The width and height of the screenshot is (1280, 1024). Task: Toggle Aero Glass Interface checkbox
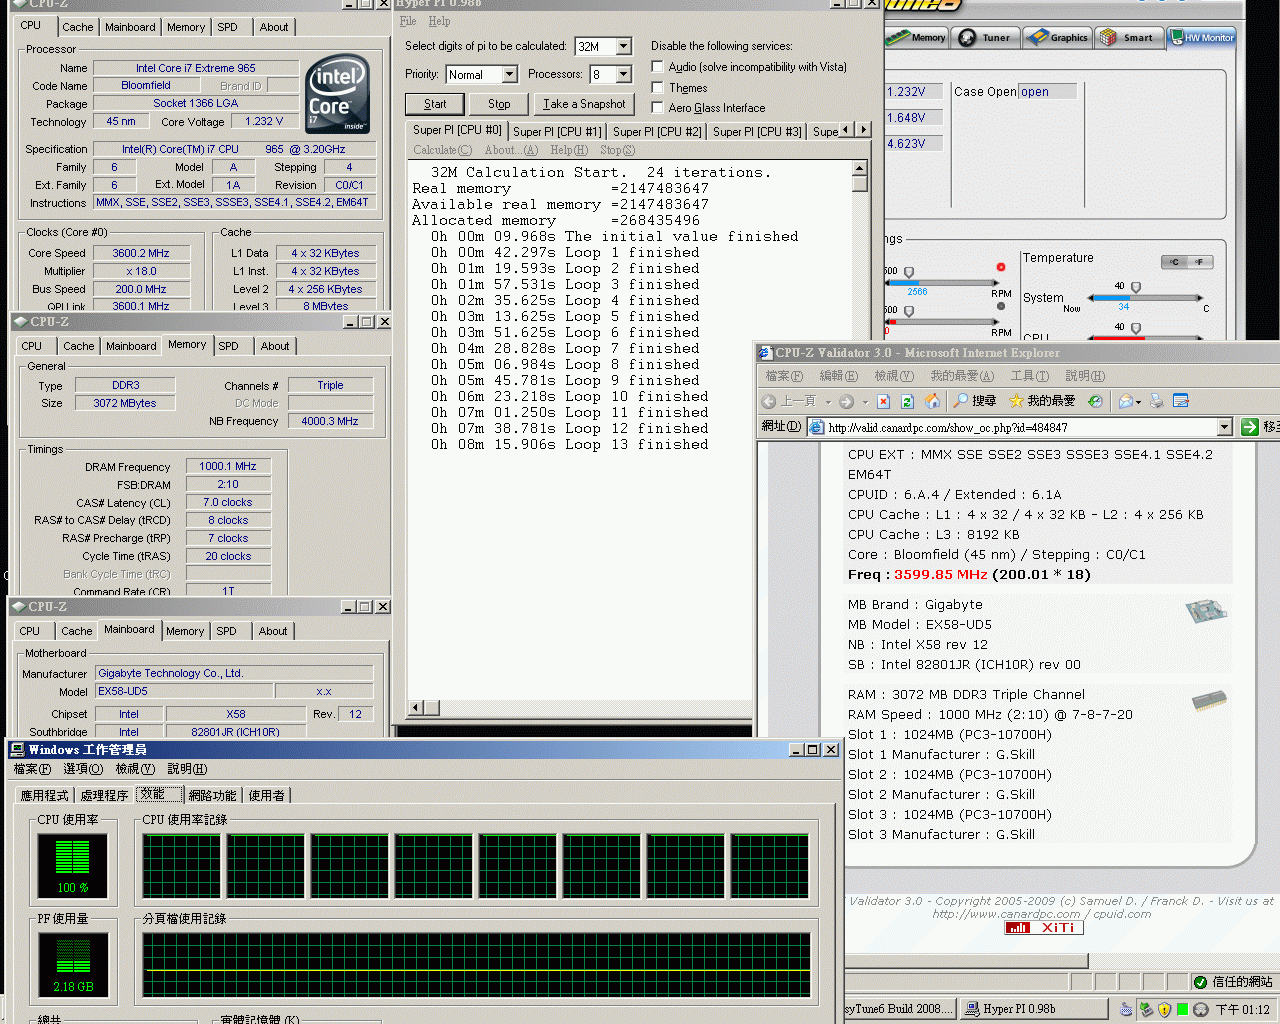(x=657, y=108)
